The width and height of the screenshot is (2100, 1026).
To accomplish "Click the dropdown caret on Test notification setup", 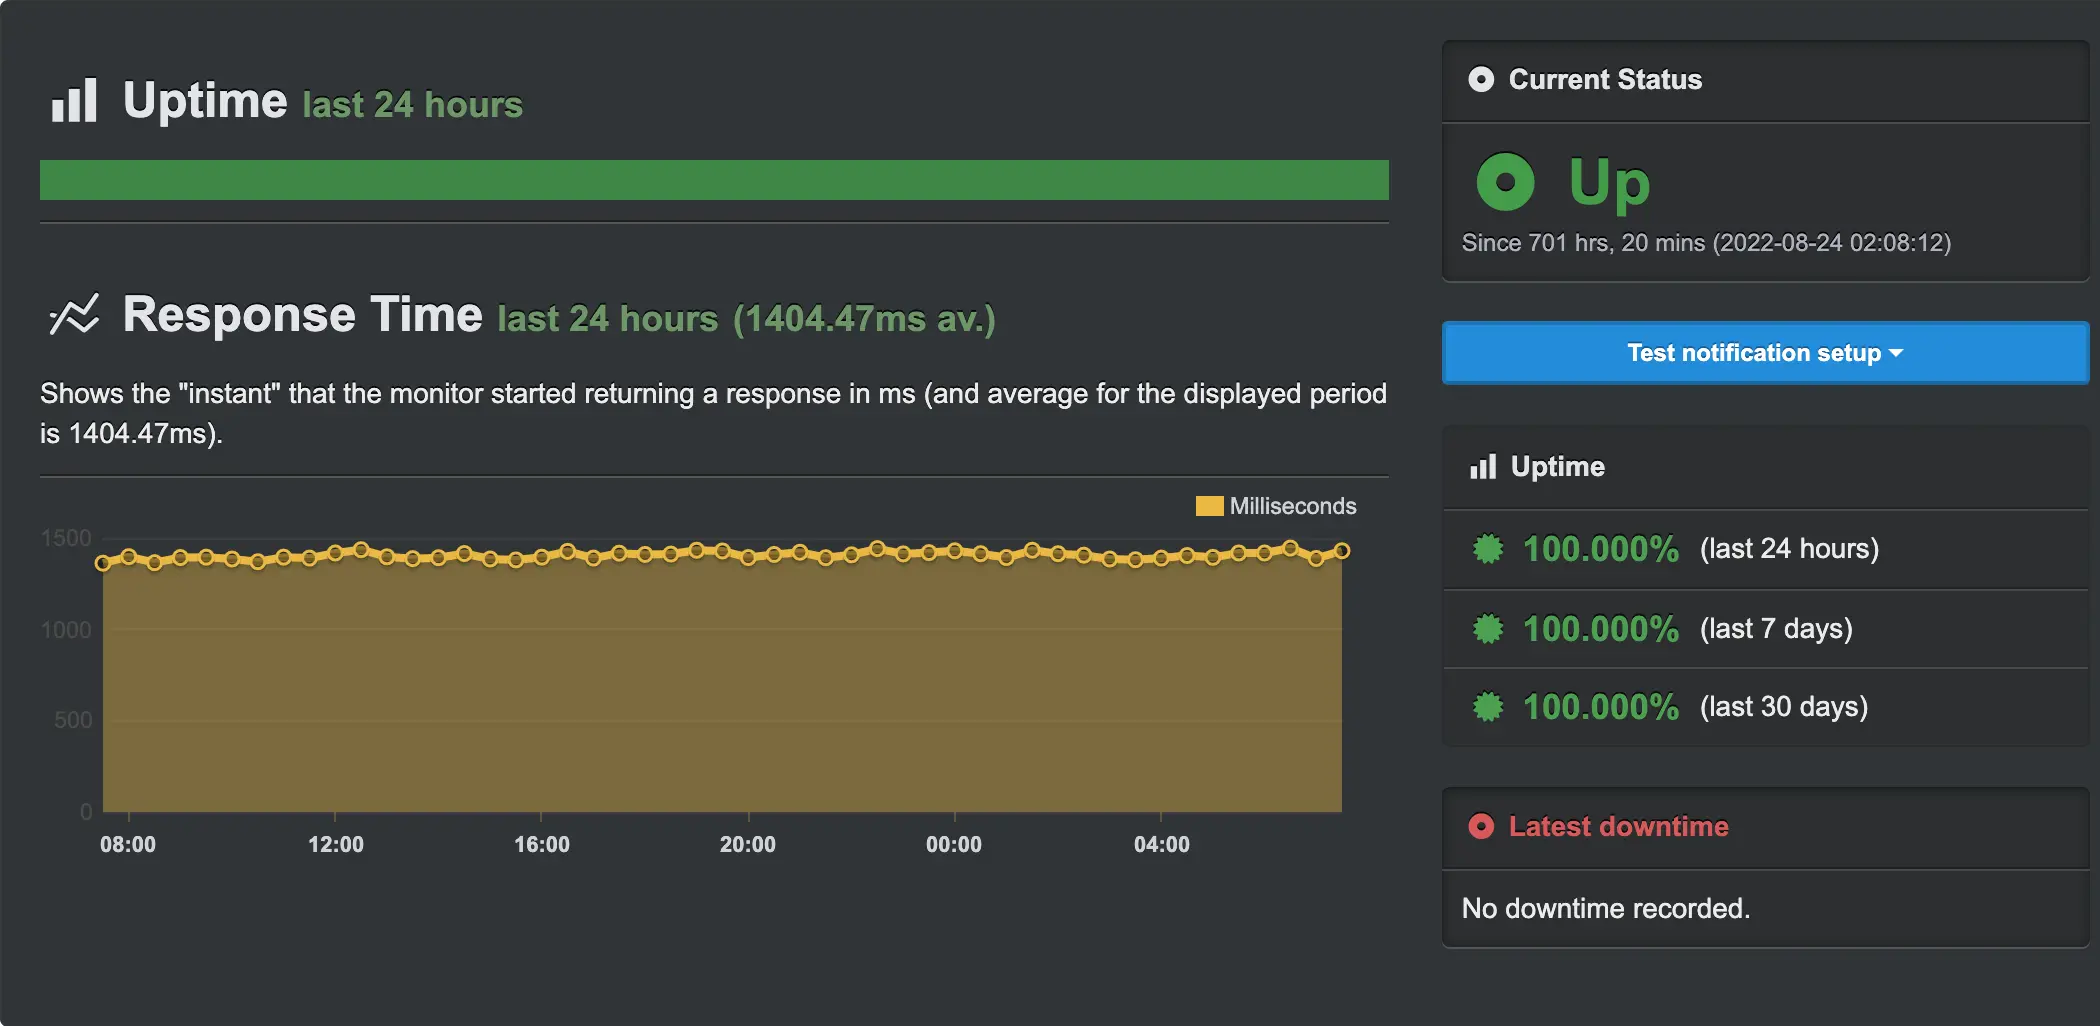I will click(x=1896, y=353).
